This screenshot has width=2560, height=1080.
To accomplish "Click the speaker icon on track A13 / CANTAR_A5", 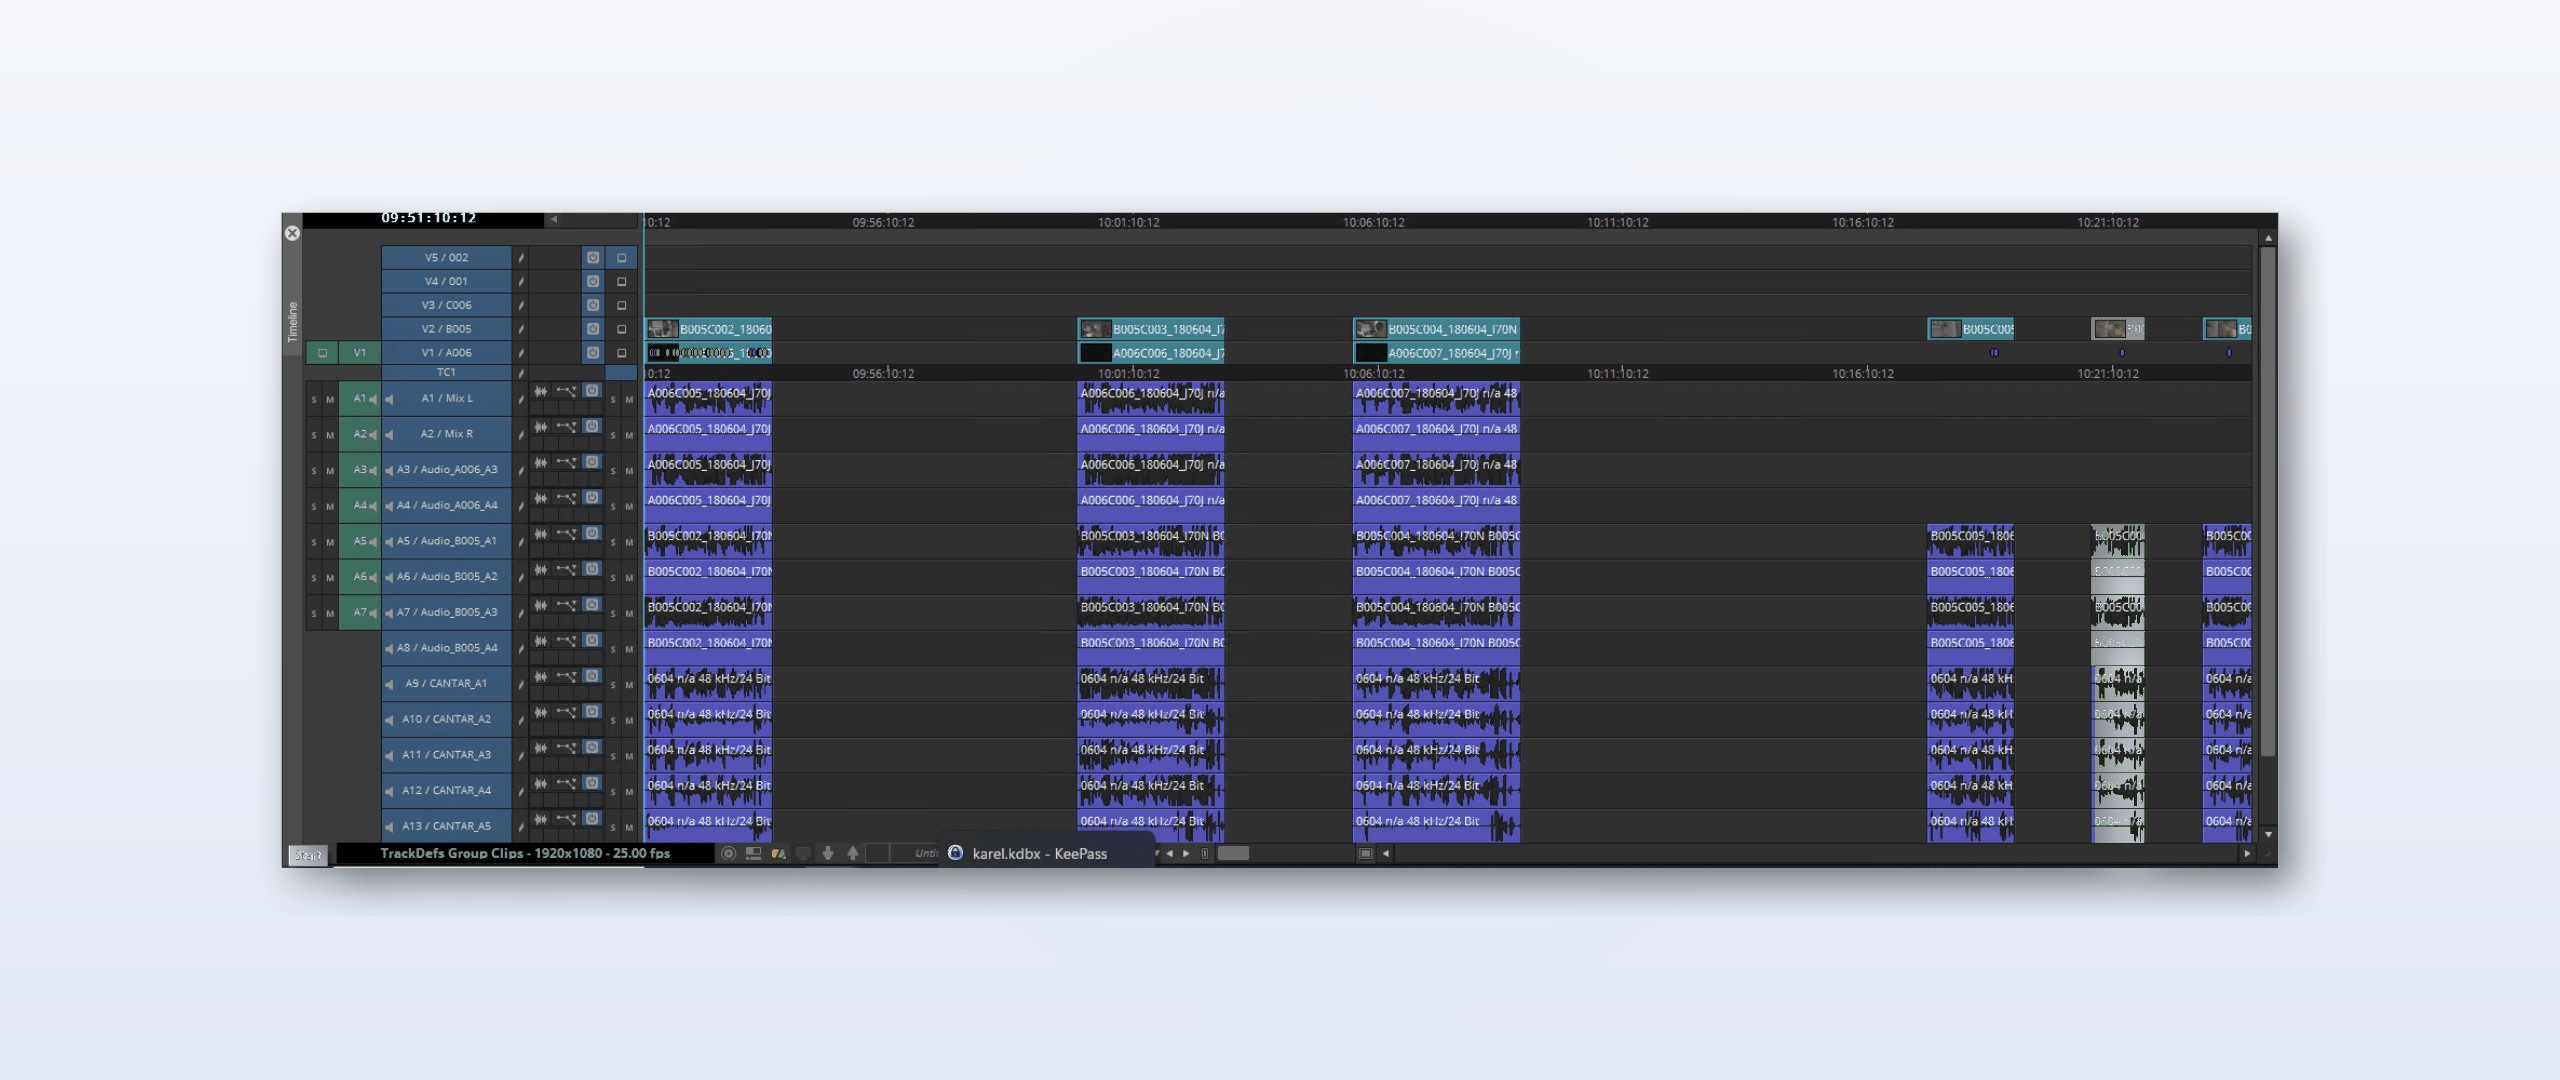I will pyautogui.click(x=389, y=827).
